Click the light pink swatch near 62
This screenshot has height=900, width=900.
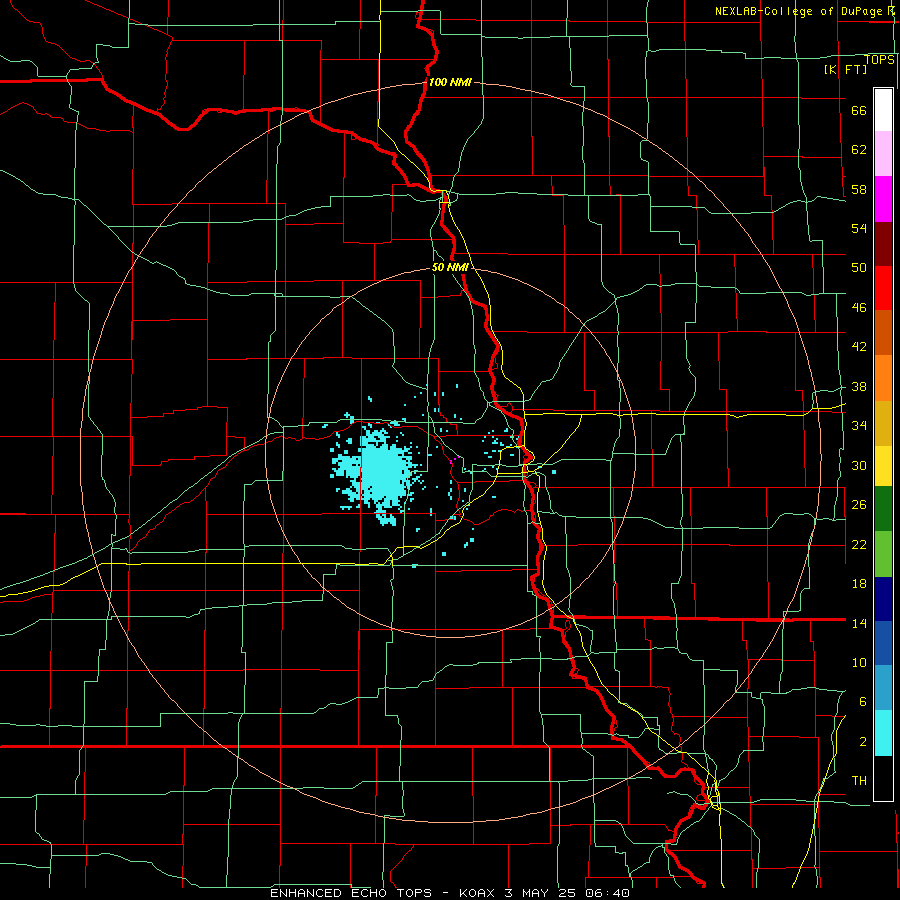[883, 154]
